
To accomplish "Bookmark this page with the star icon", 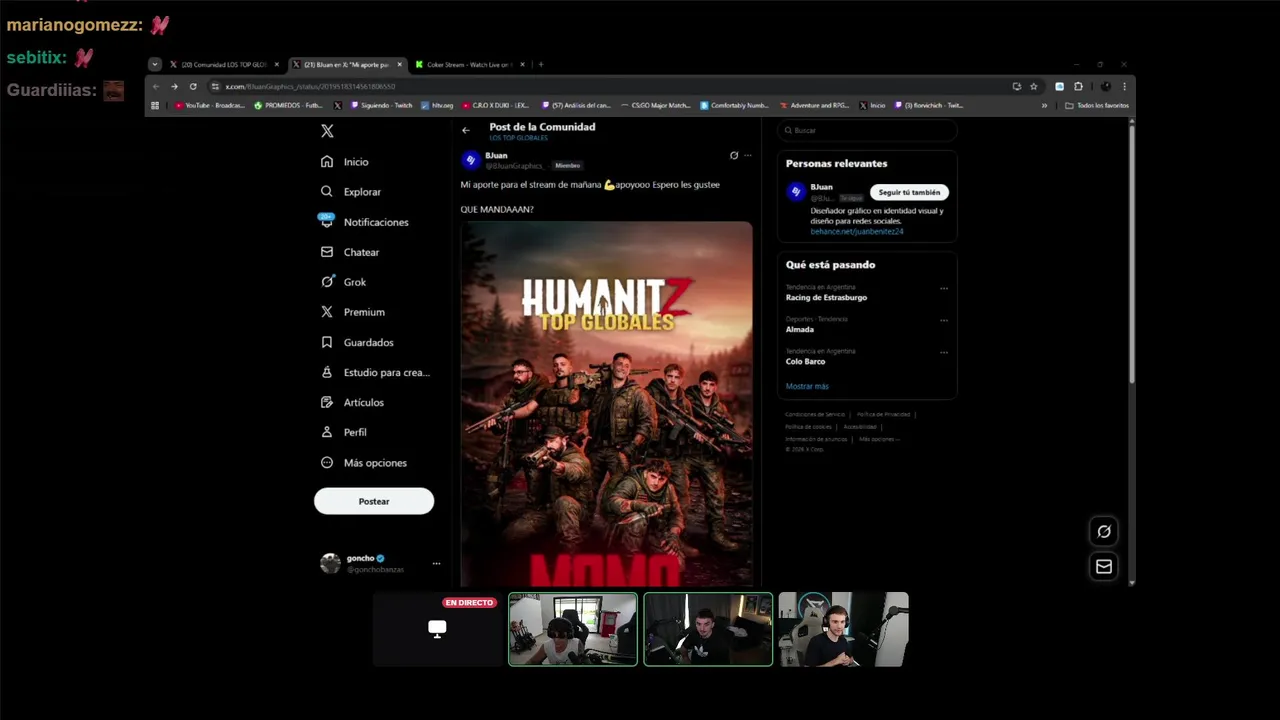I will pos(1034,86).
